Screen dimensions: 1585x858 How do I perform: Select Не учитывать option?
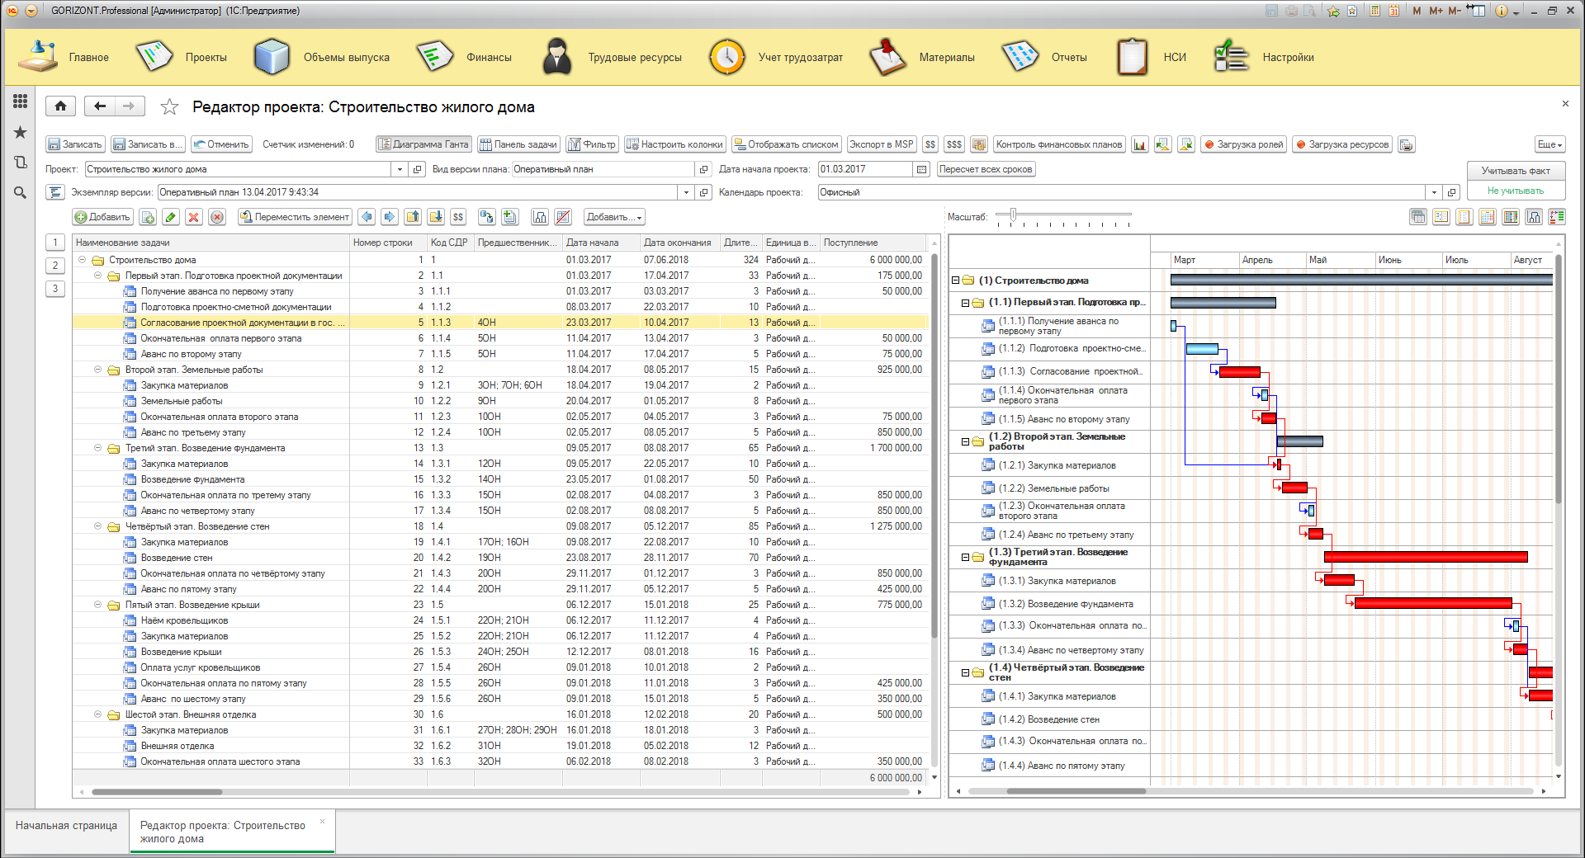coord(1515,190)
